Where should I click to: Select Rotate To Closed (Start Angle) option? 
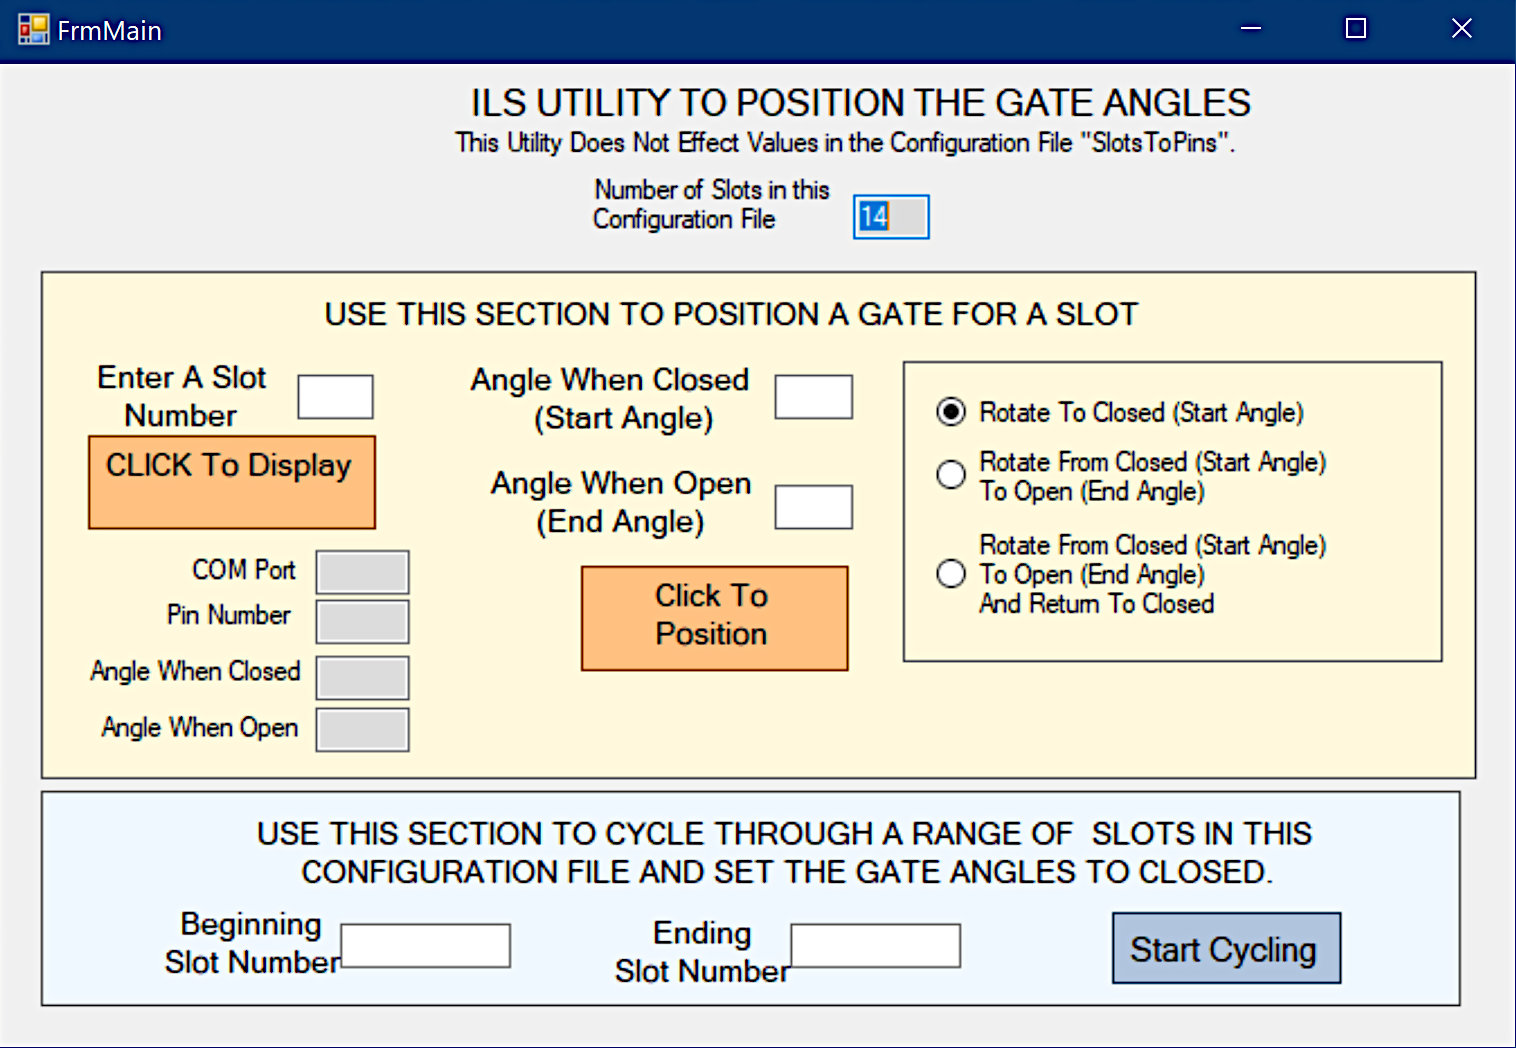point(951,412)
